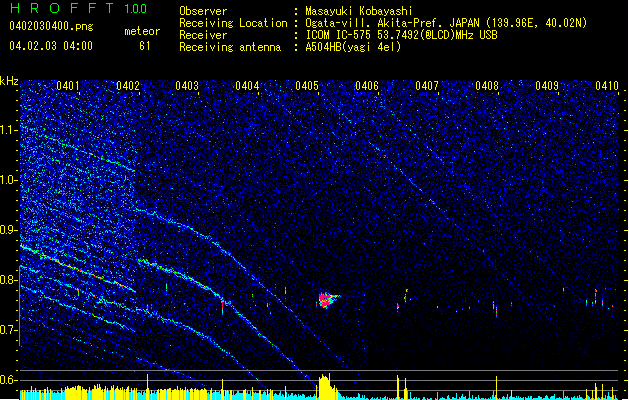The image size is (629, 400).
Task: Click receiver text ICOM IC-575 53.7492 MHz USB
Action: (x=401, y=35)
